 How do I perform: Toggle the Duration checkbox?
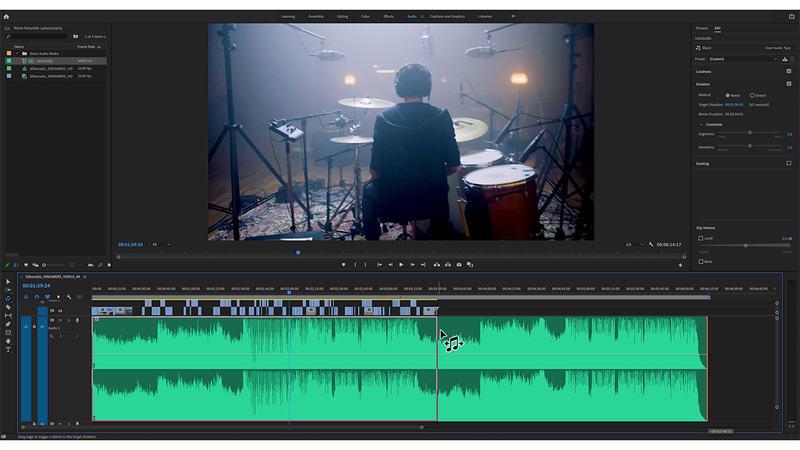pyautogui.click(x=789, y=84)
